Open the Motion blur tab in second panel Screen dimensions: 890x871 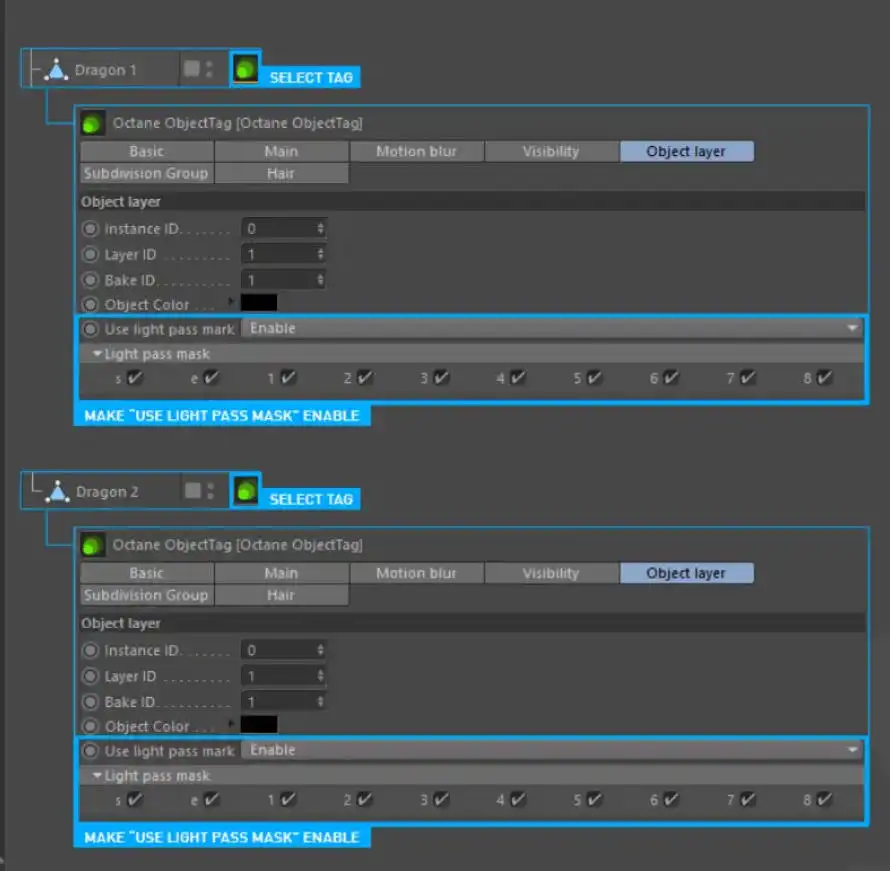[x=416, y=573]
